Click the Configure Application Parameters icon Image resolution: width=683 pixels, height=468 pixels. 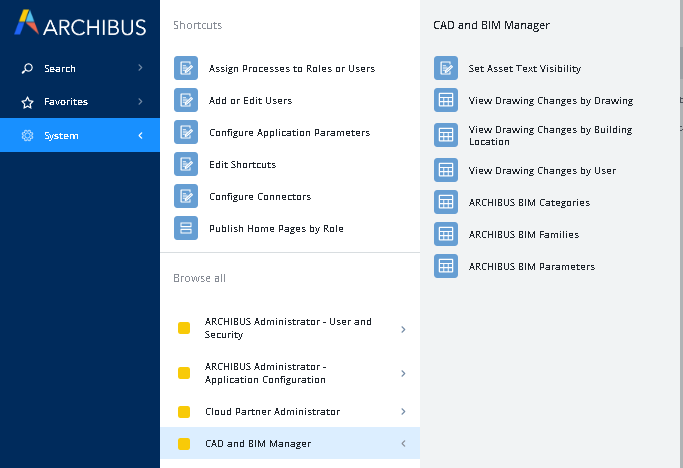[x=186, y=132]
